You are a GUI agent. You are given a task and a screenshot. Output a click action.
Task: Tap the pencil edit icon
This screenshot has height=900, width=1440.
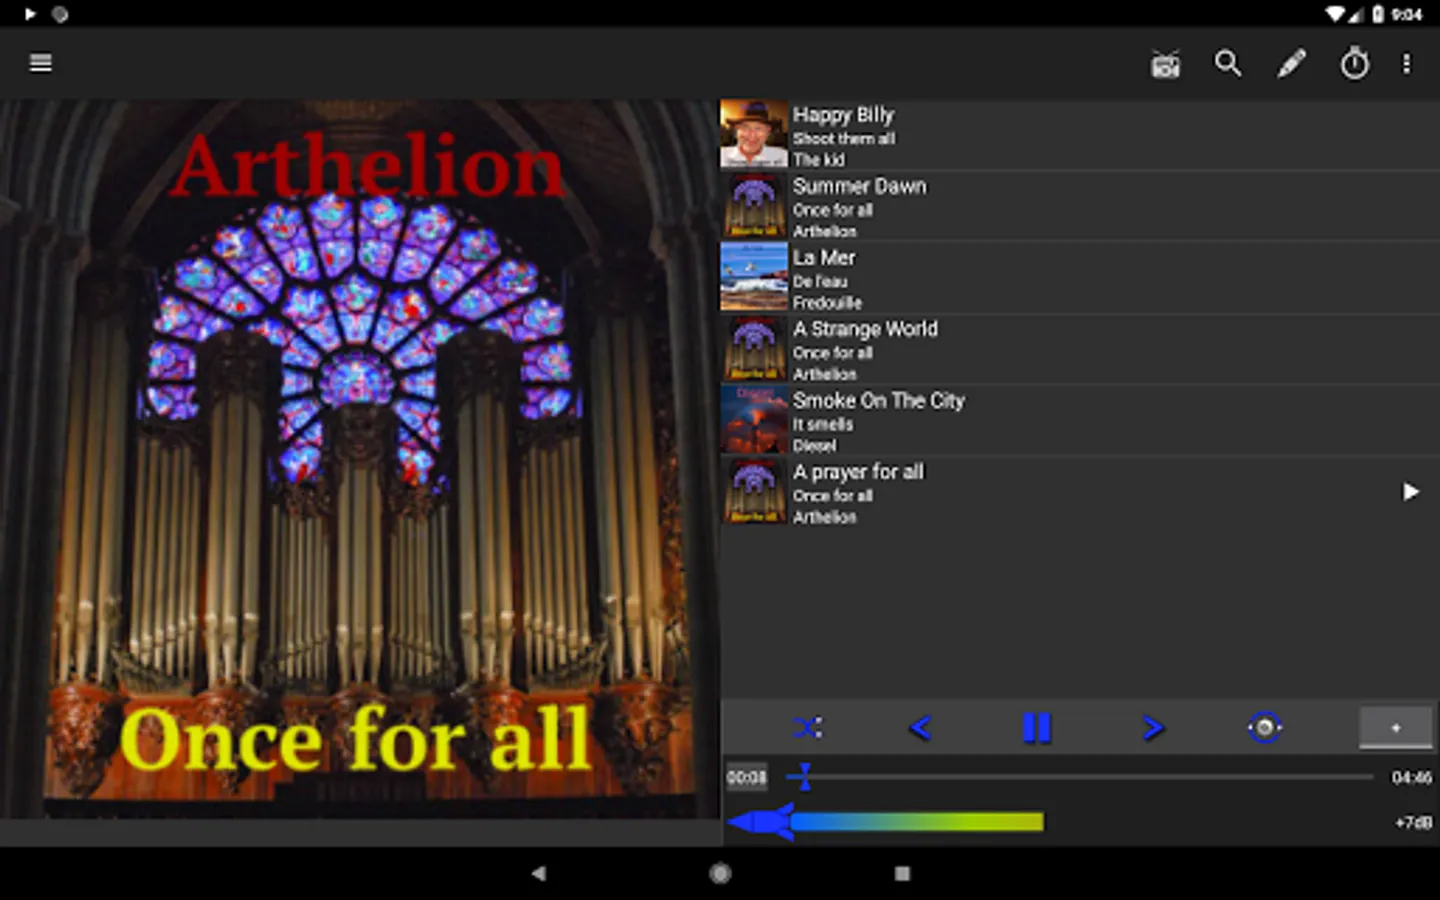click(1291, 64)
